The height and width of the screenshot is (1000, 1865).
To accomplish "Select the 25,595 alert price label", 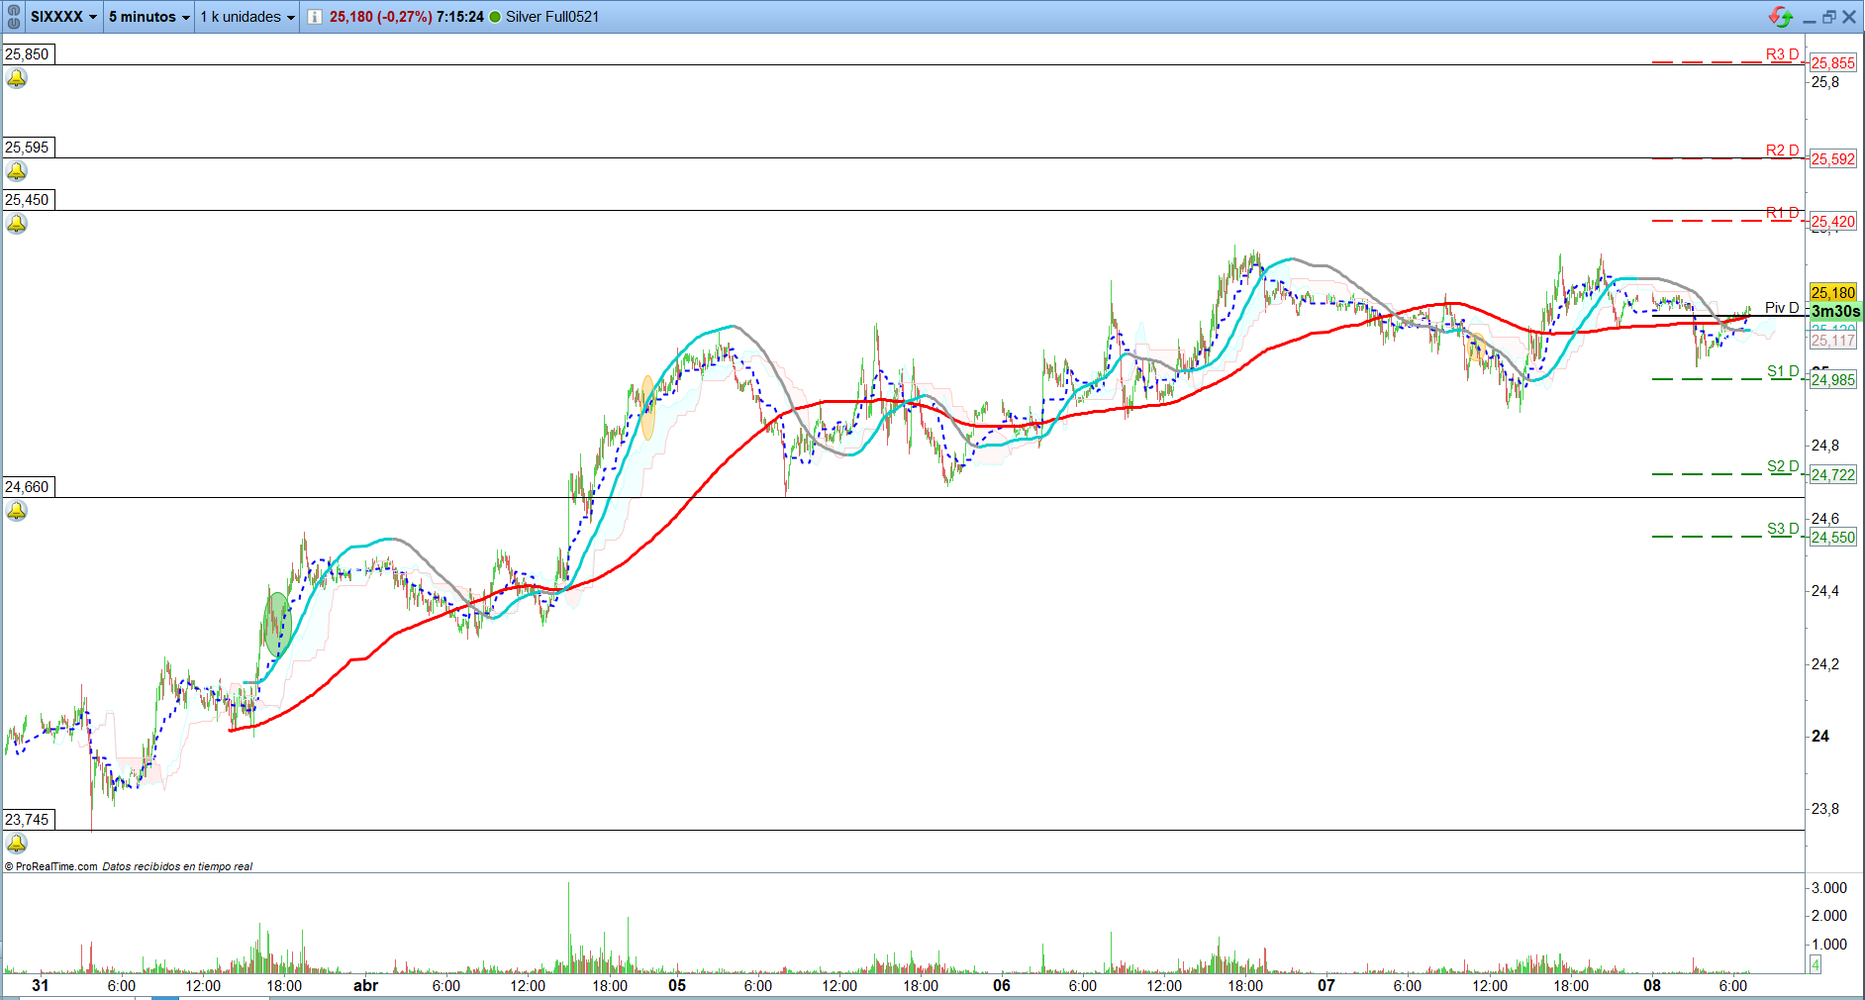I will tap(28, 147).
